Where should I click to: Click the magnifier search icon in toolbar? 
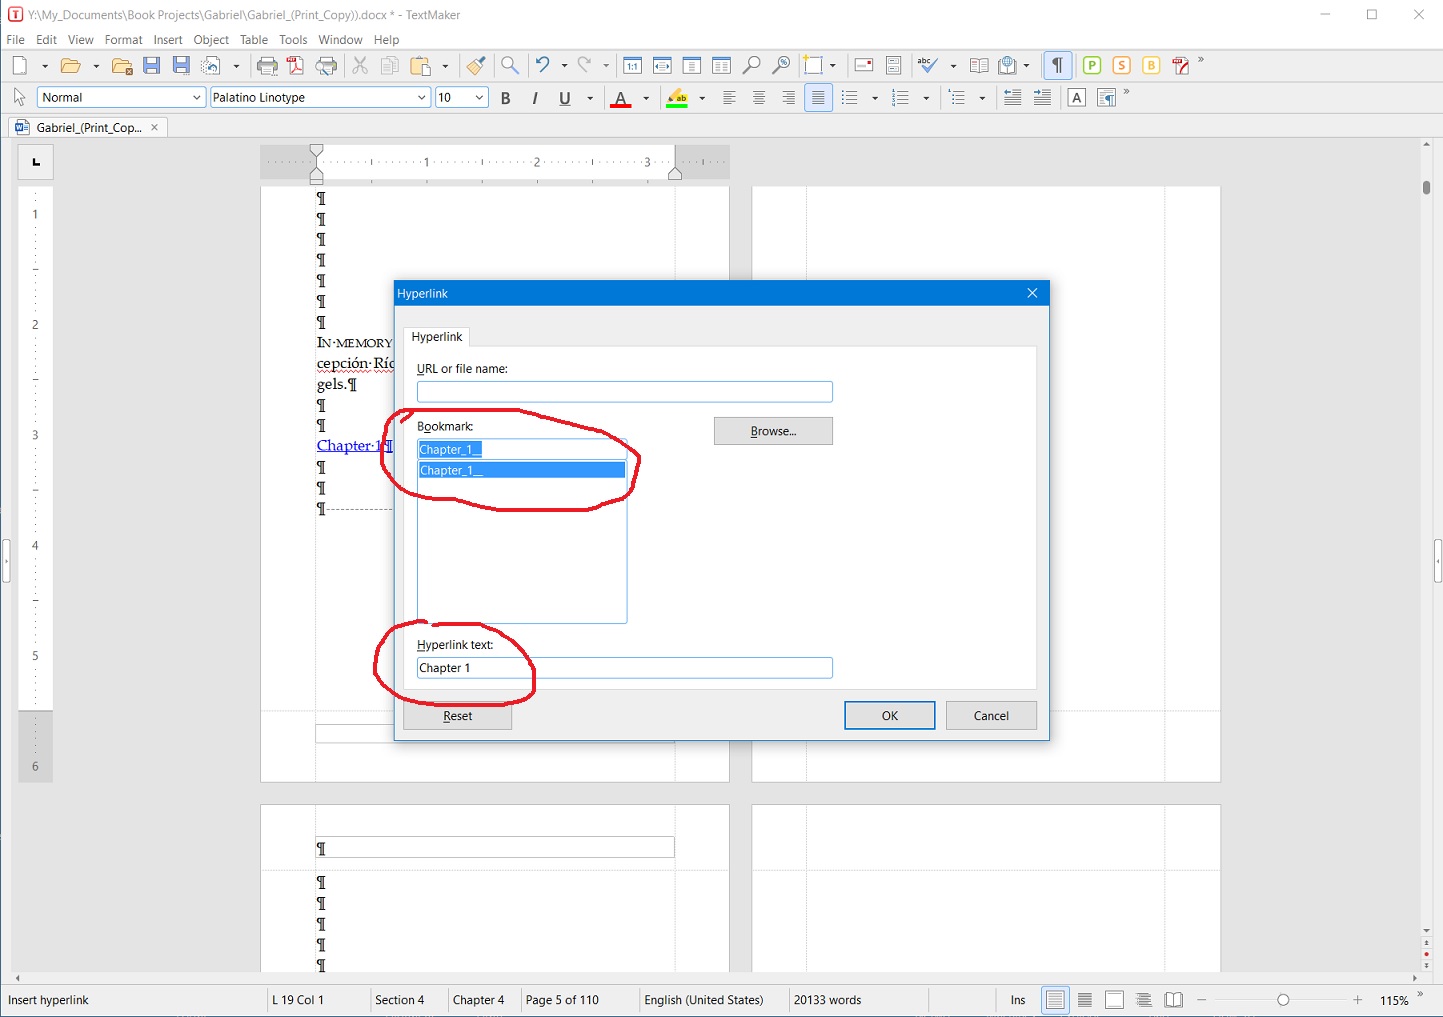[510, 66]
